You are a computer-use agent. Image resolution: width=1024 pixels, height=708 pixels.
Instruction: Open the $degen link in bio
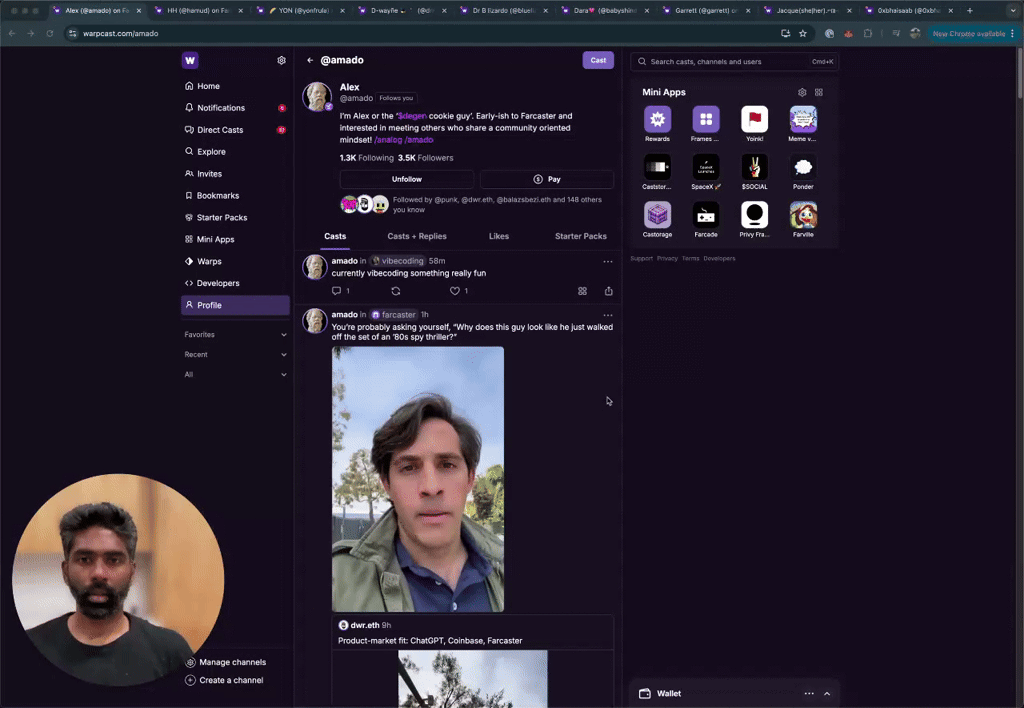click(412, 116)
